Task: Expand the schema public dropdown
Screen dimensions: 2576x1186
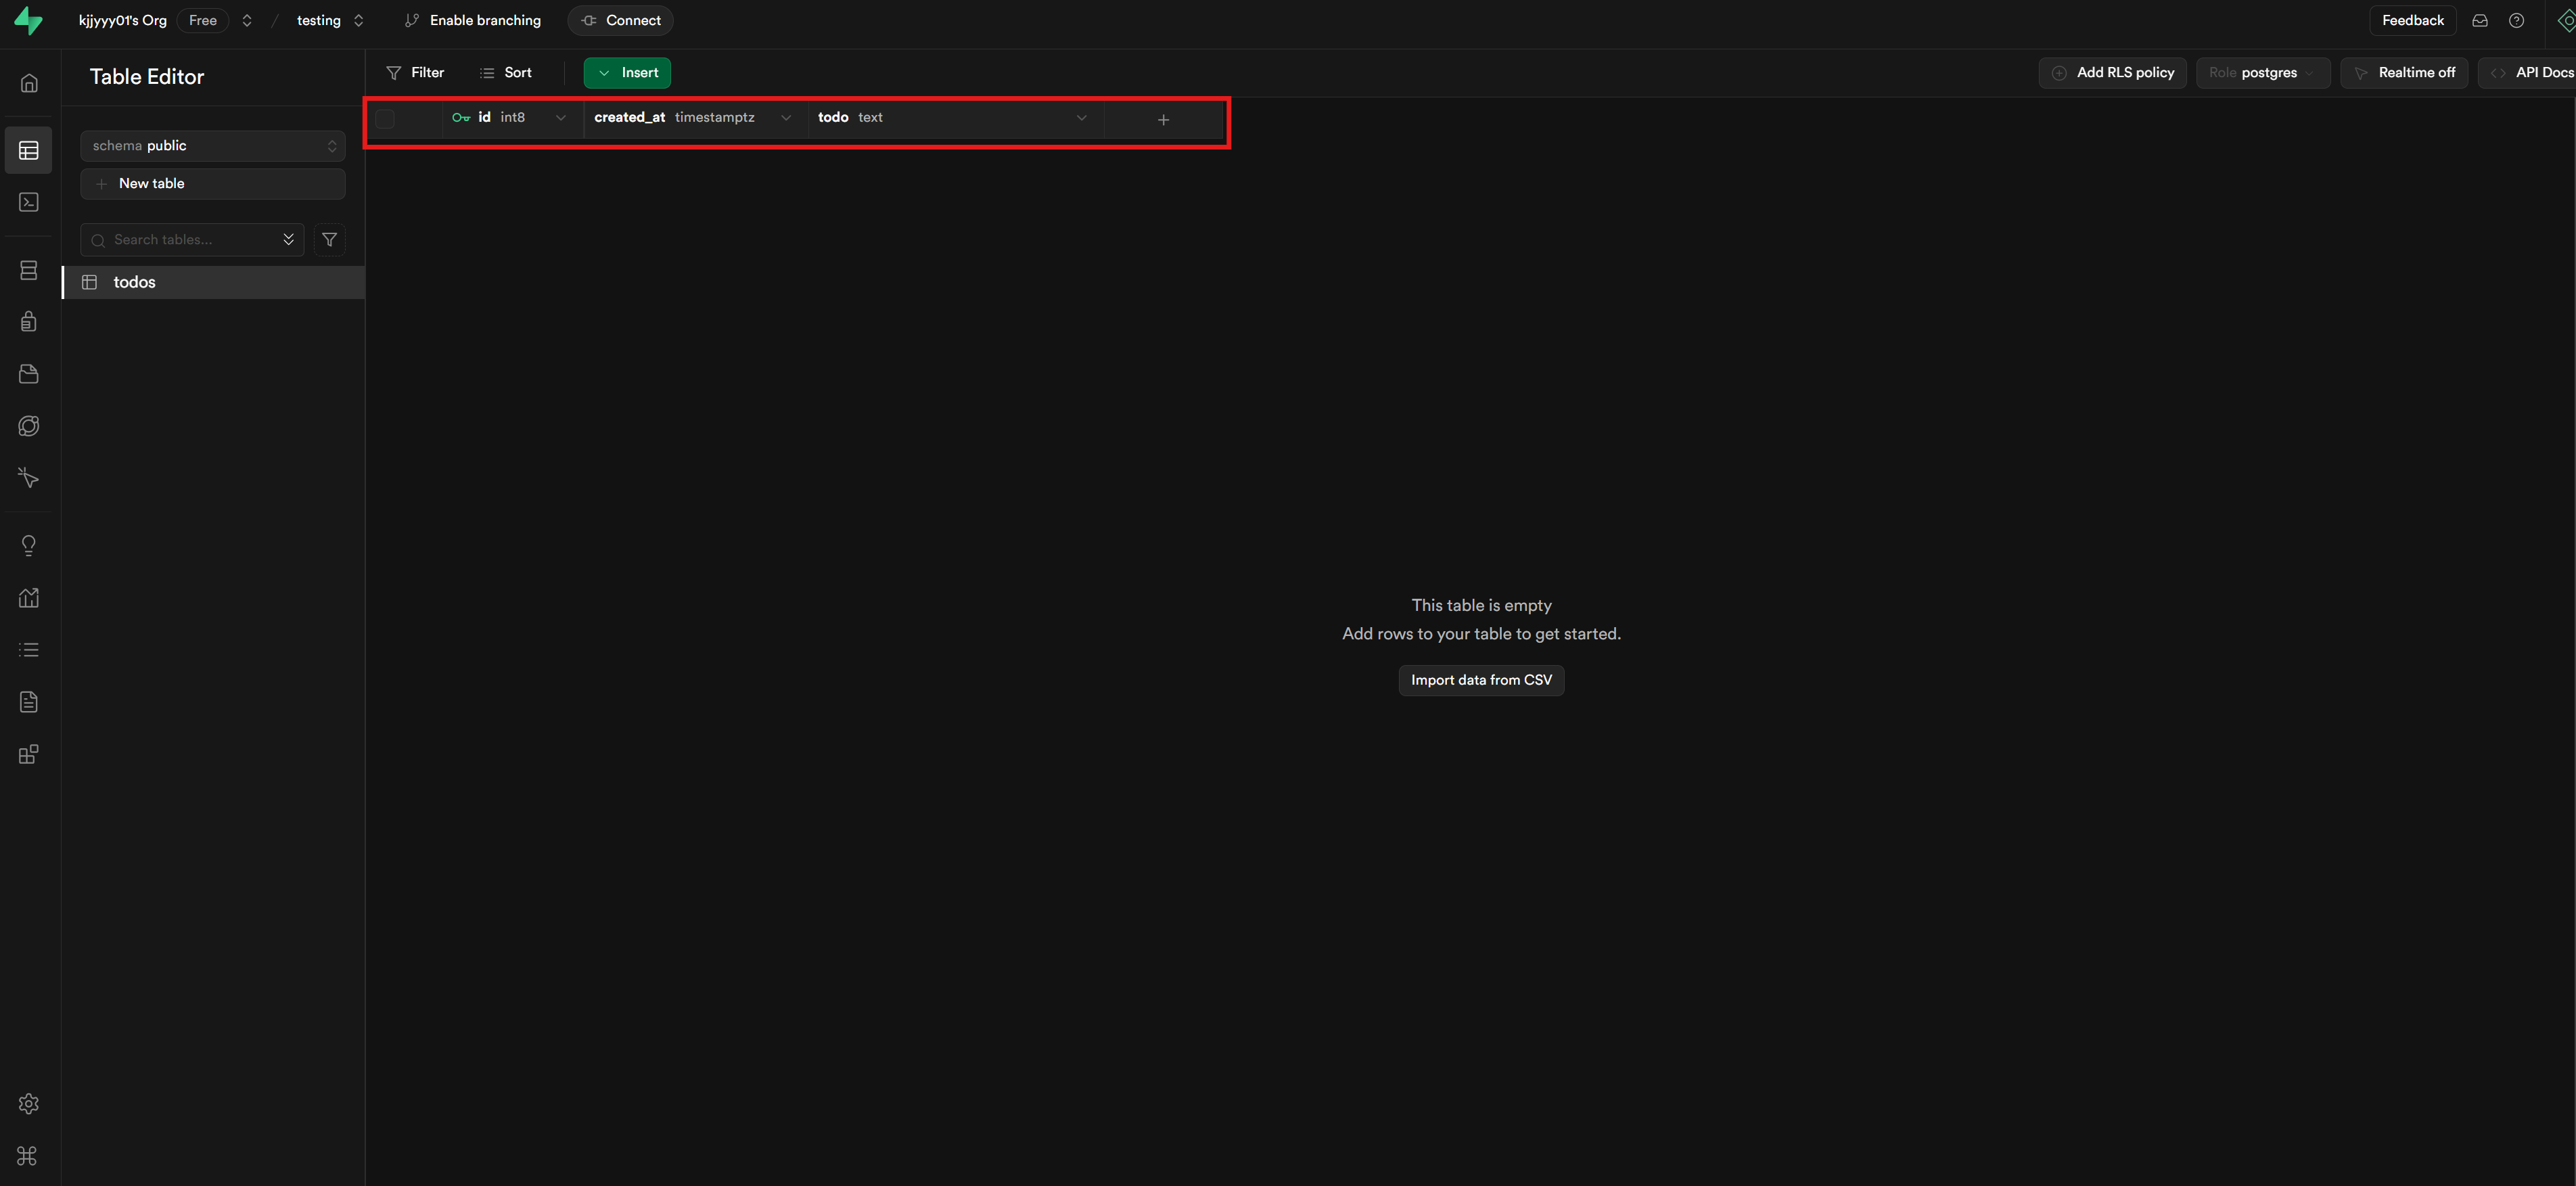Action: [x=213, y=146]
